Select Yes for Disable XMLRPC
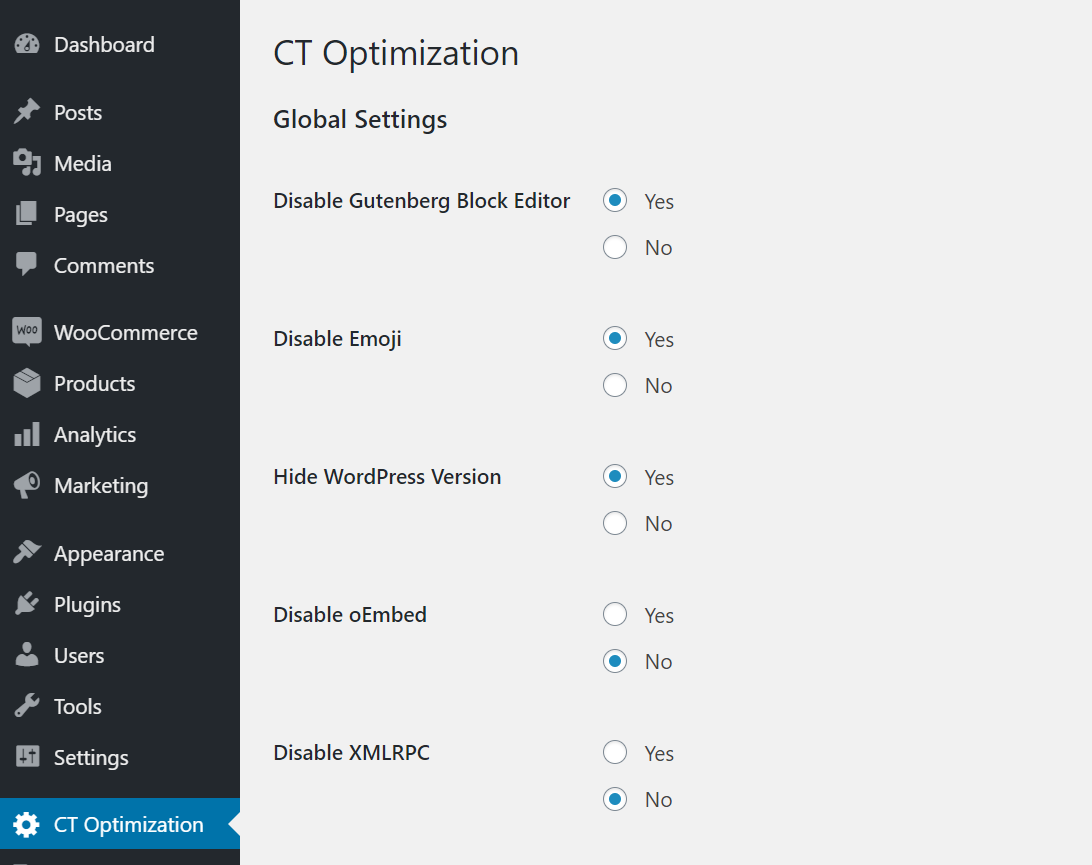 coord(615,752)
